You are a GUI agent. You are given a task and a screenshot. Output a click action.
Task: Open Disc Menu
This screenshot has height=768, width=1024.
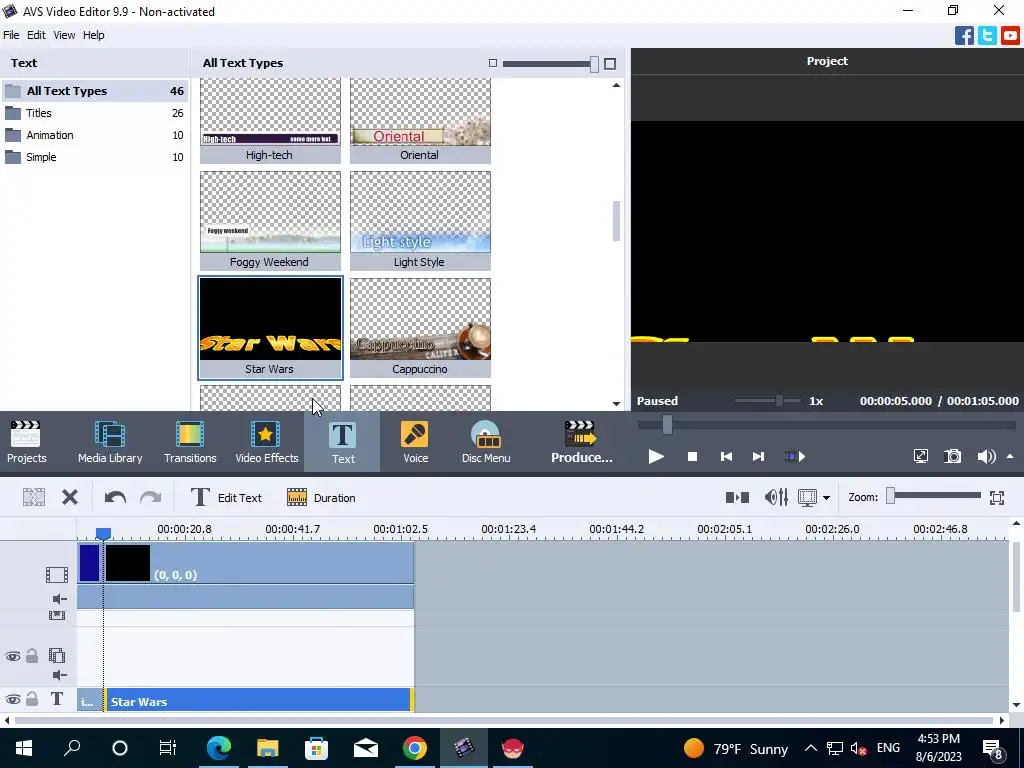486,442
